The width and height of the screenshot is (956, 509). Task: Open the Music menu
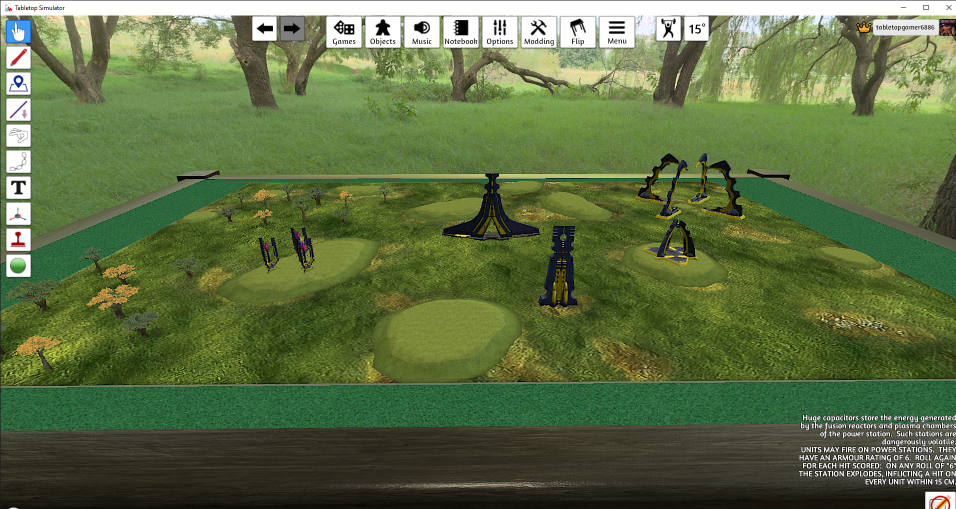pyautogui.click(x=422, y=32)
